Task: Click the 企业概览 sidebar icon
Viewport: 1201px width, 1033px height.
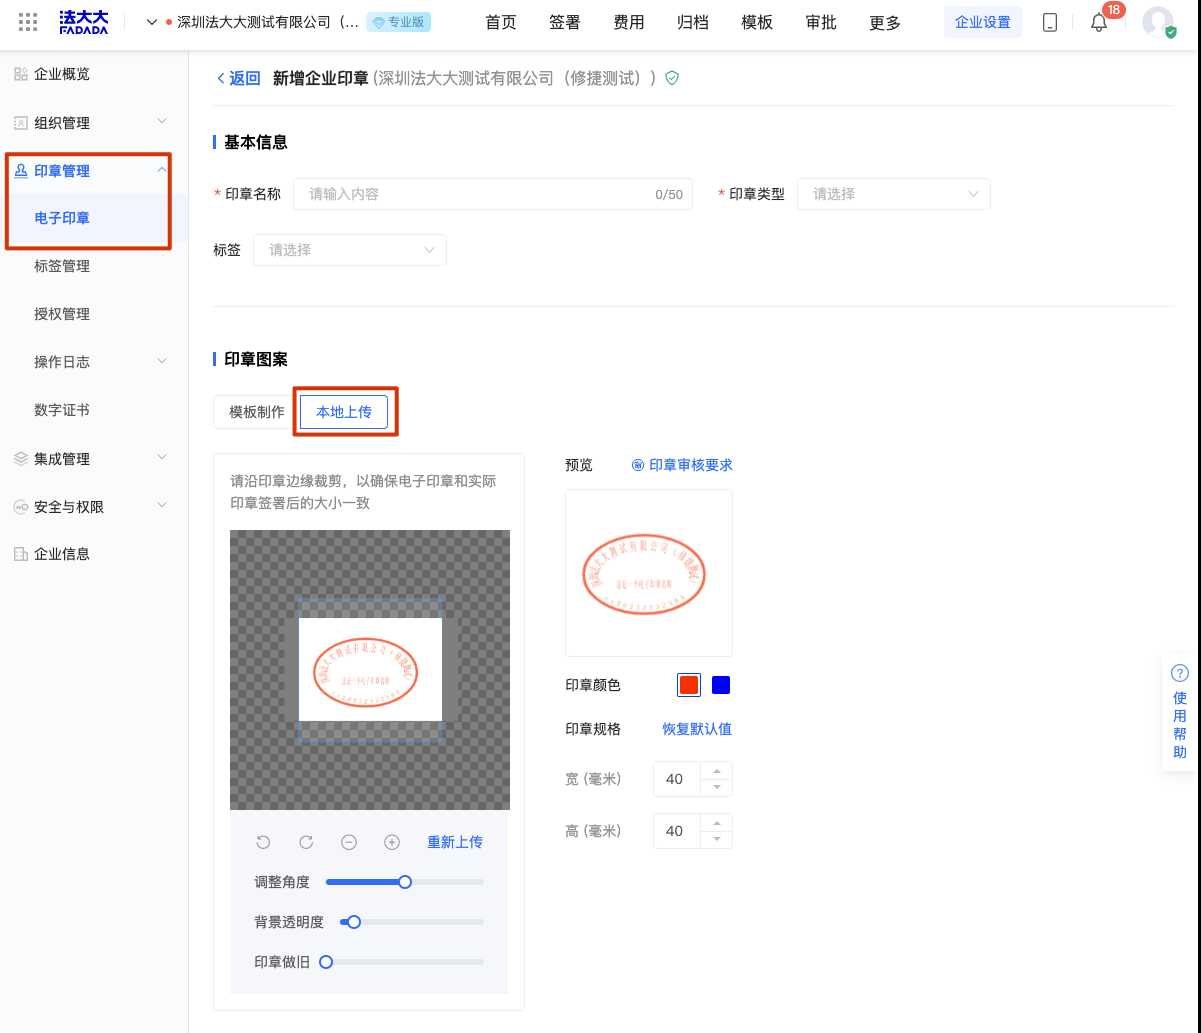Action: pos(21,74)
